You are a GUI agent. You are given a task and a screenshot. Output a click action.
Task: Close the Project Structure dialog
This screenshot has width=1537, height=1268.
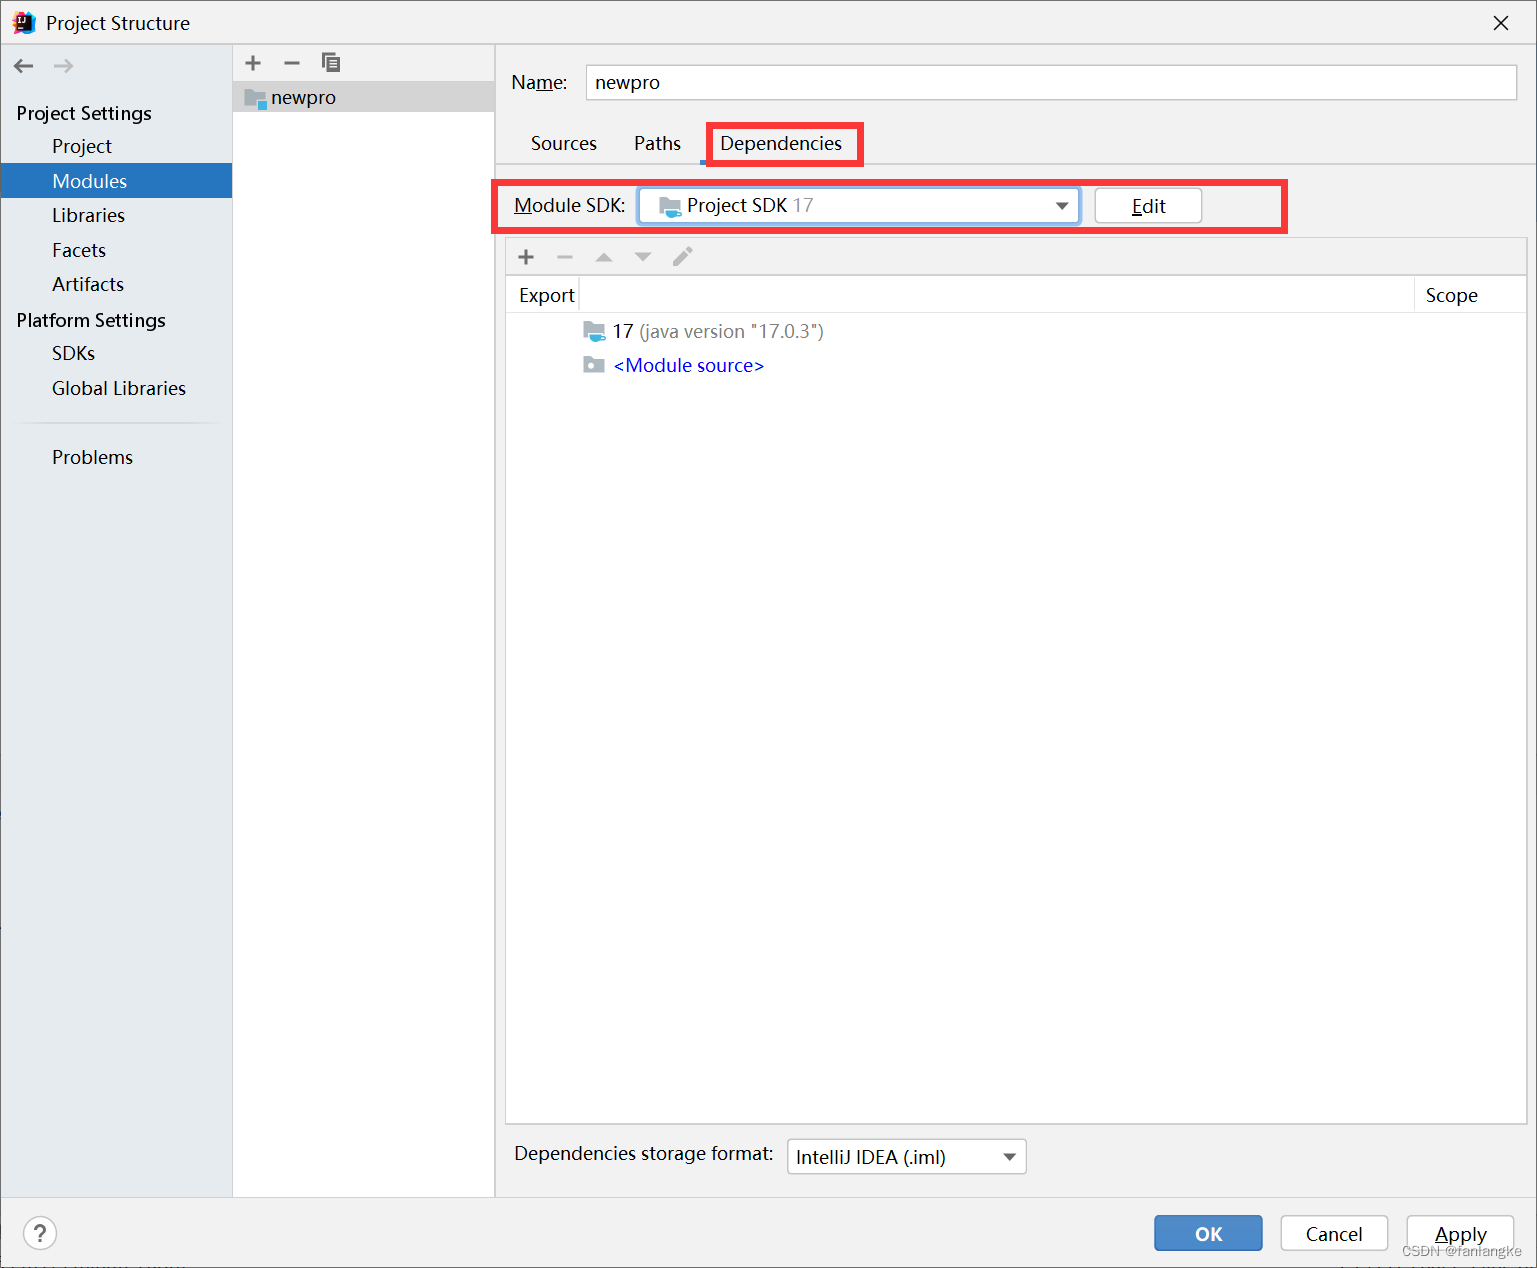tap(1501, 23)
